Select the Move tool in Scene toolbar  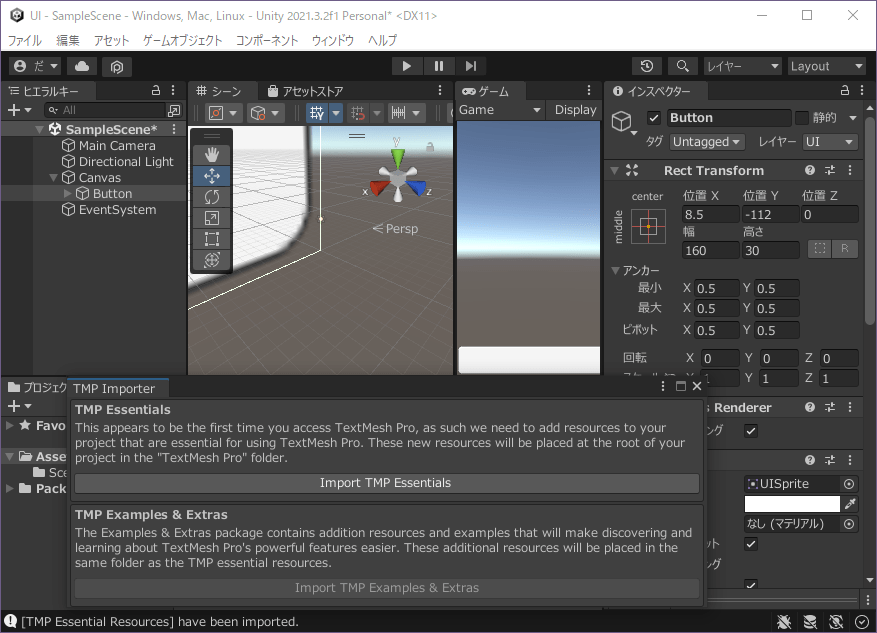pyautogui.click(x=211, y=176)
